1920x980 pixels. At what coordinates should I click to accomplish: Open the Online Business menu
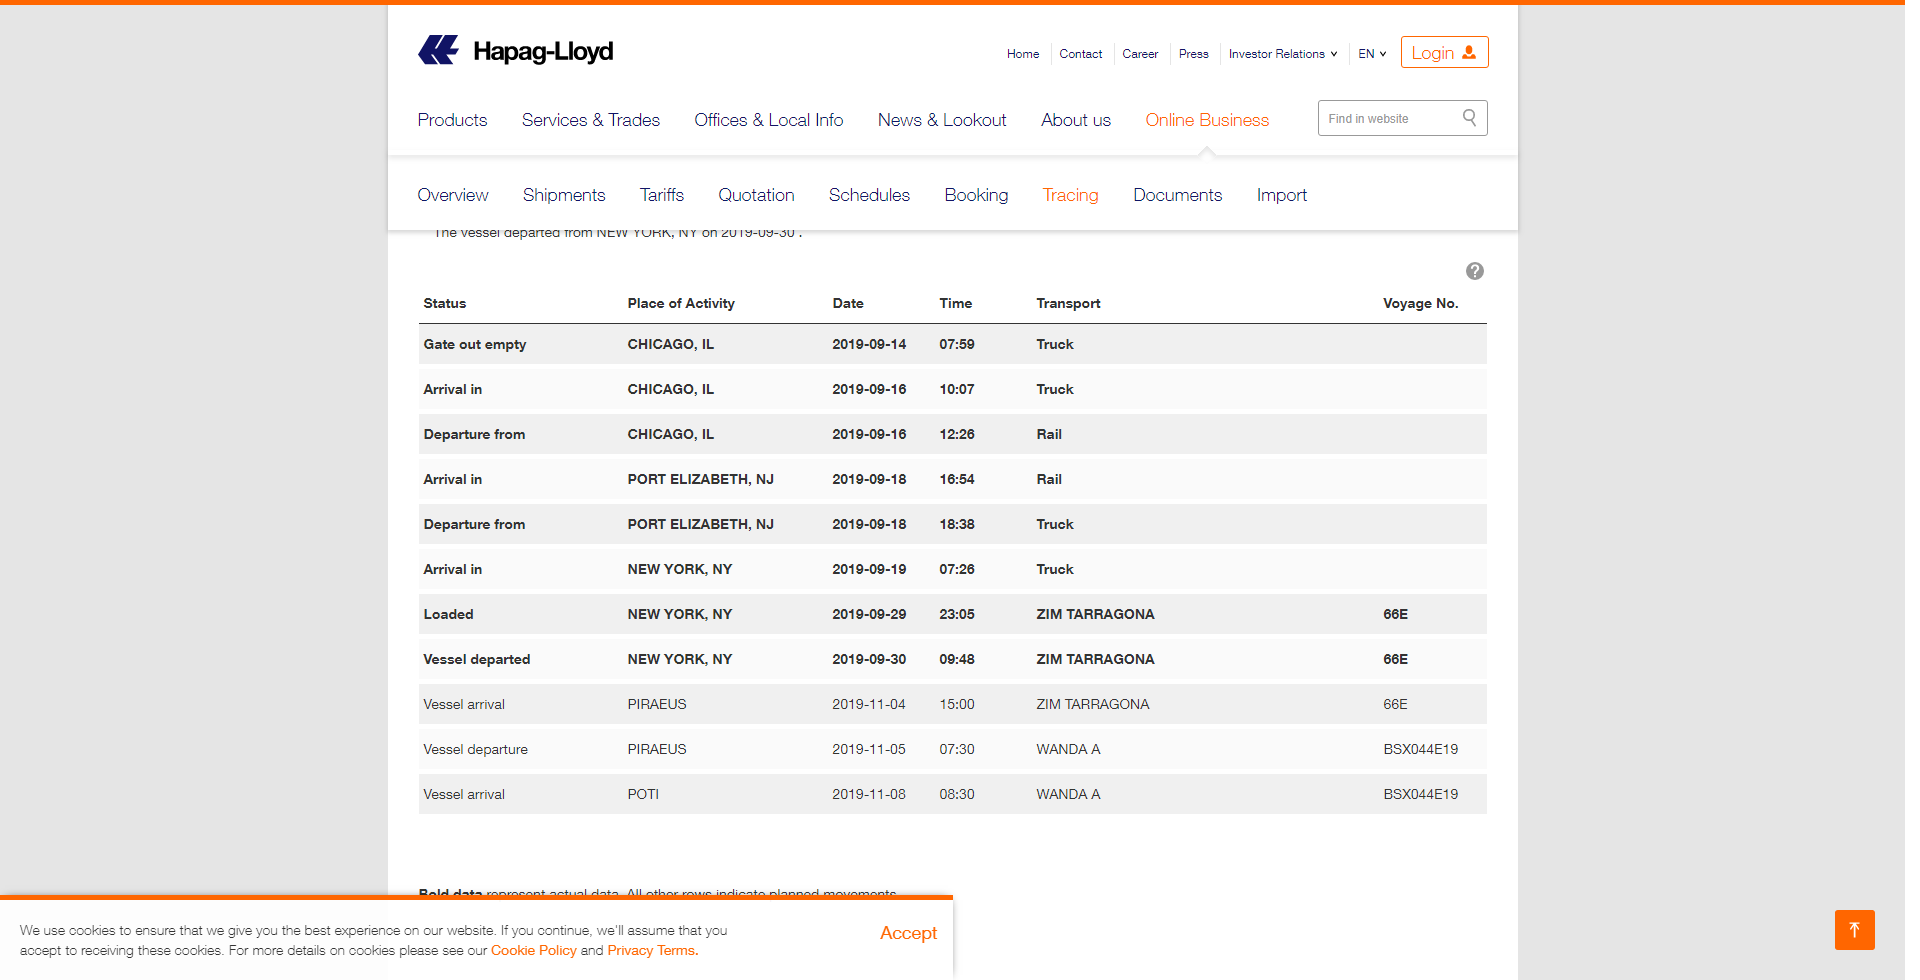(1206, 119)
